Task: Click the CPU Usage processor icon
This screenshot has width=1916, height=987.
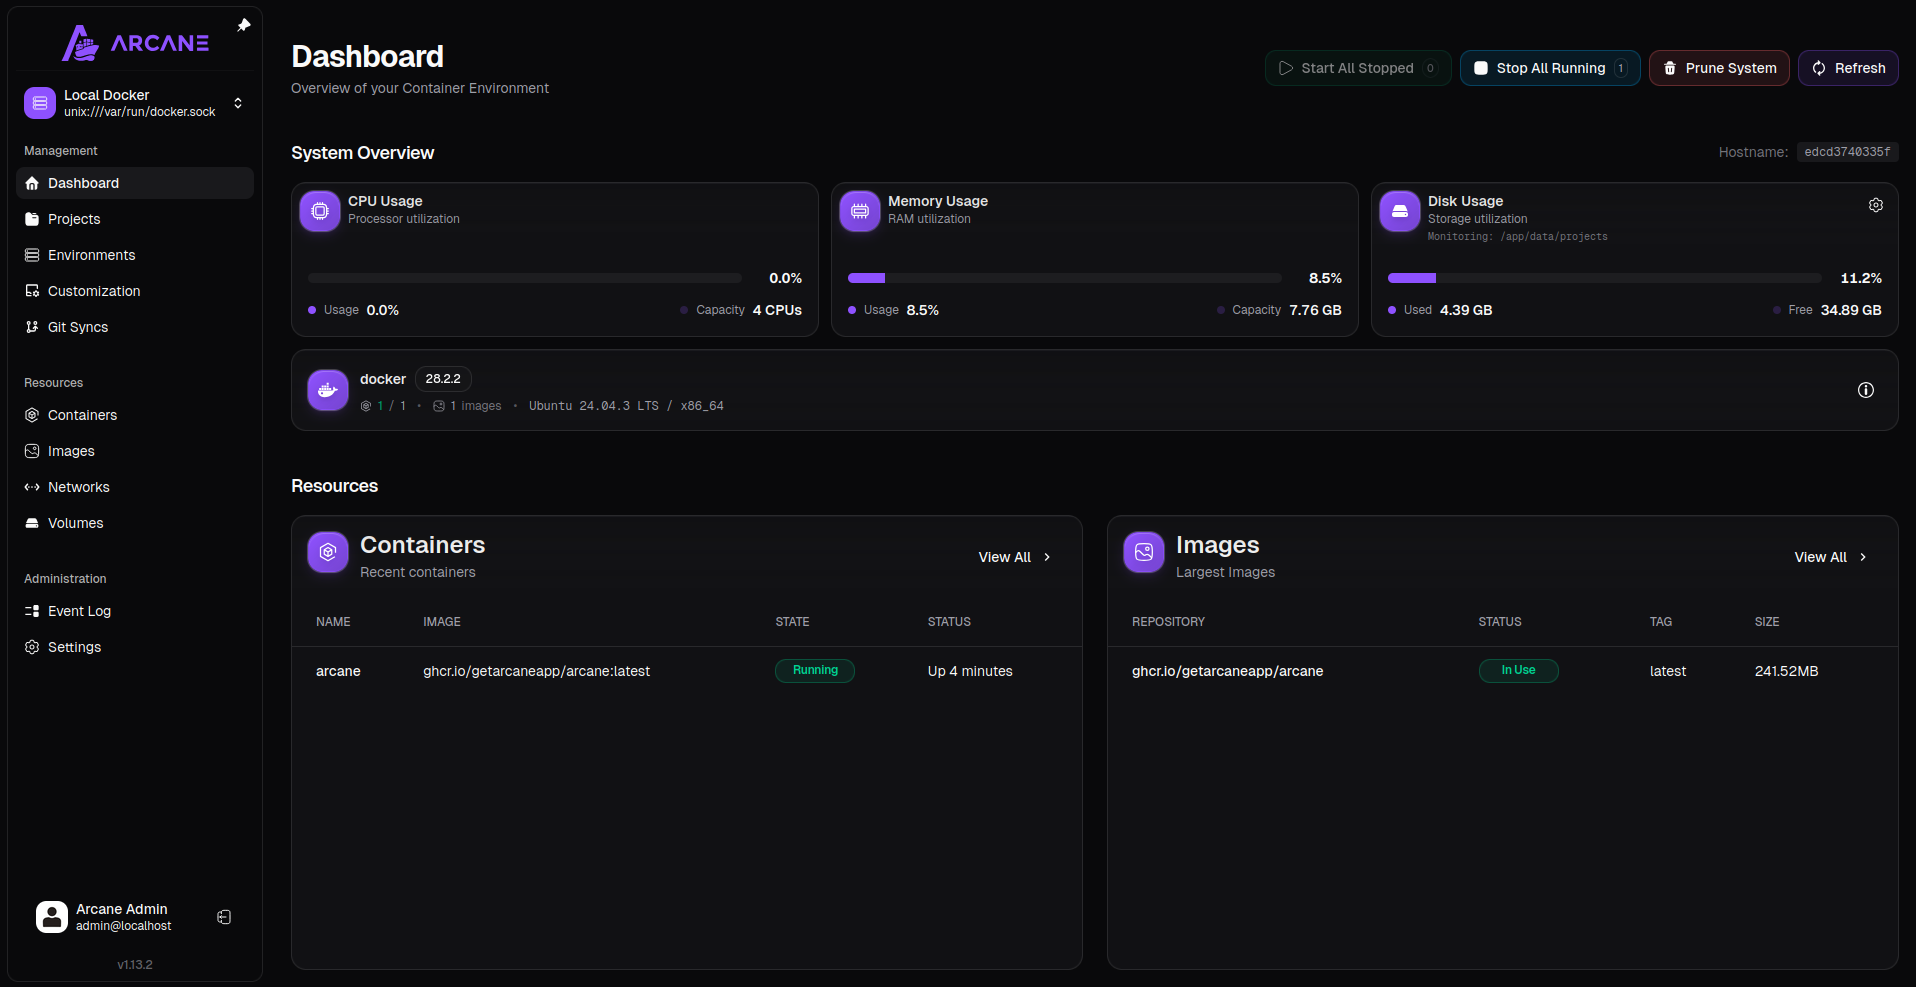Action: coord(320,211)
